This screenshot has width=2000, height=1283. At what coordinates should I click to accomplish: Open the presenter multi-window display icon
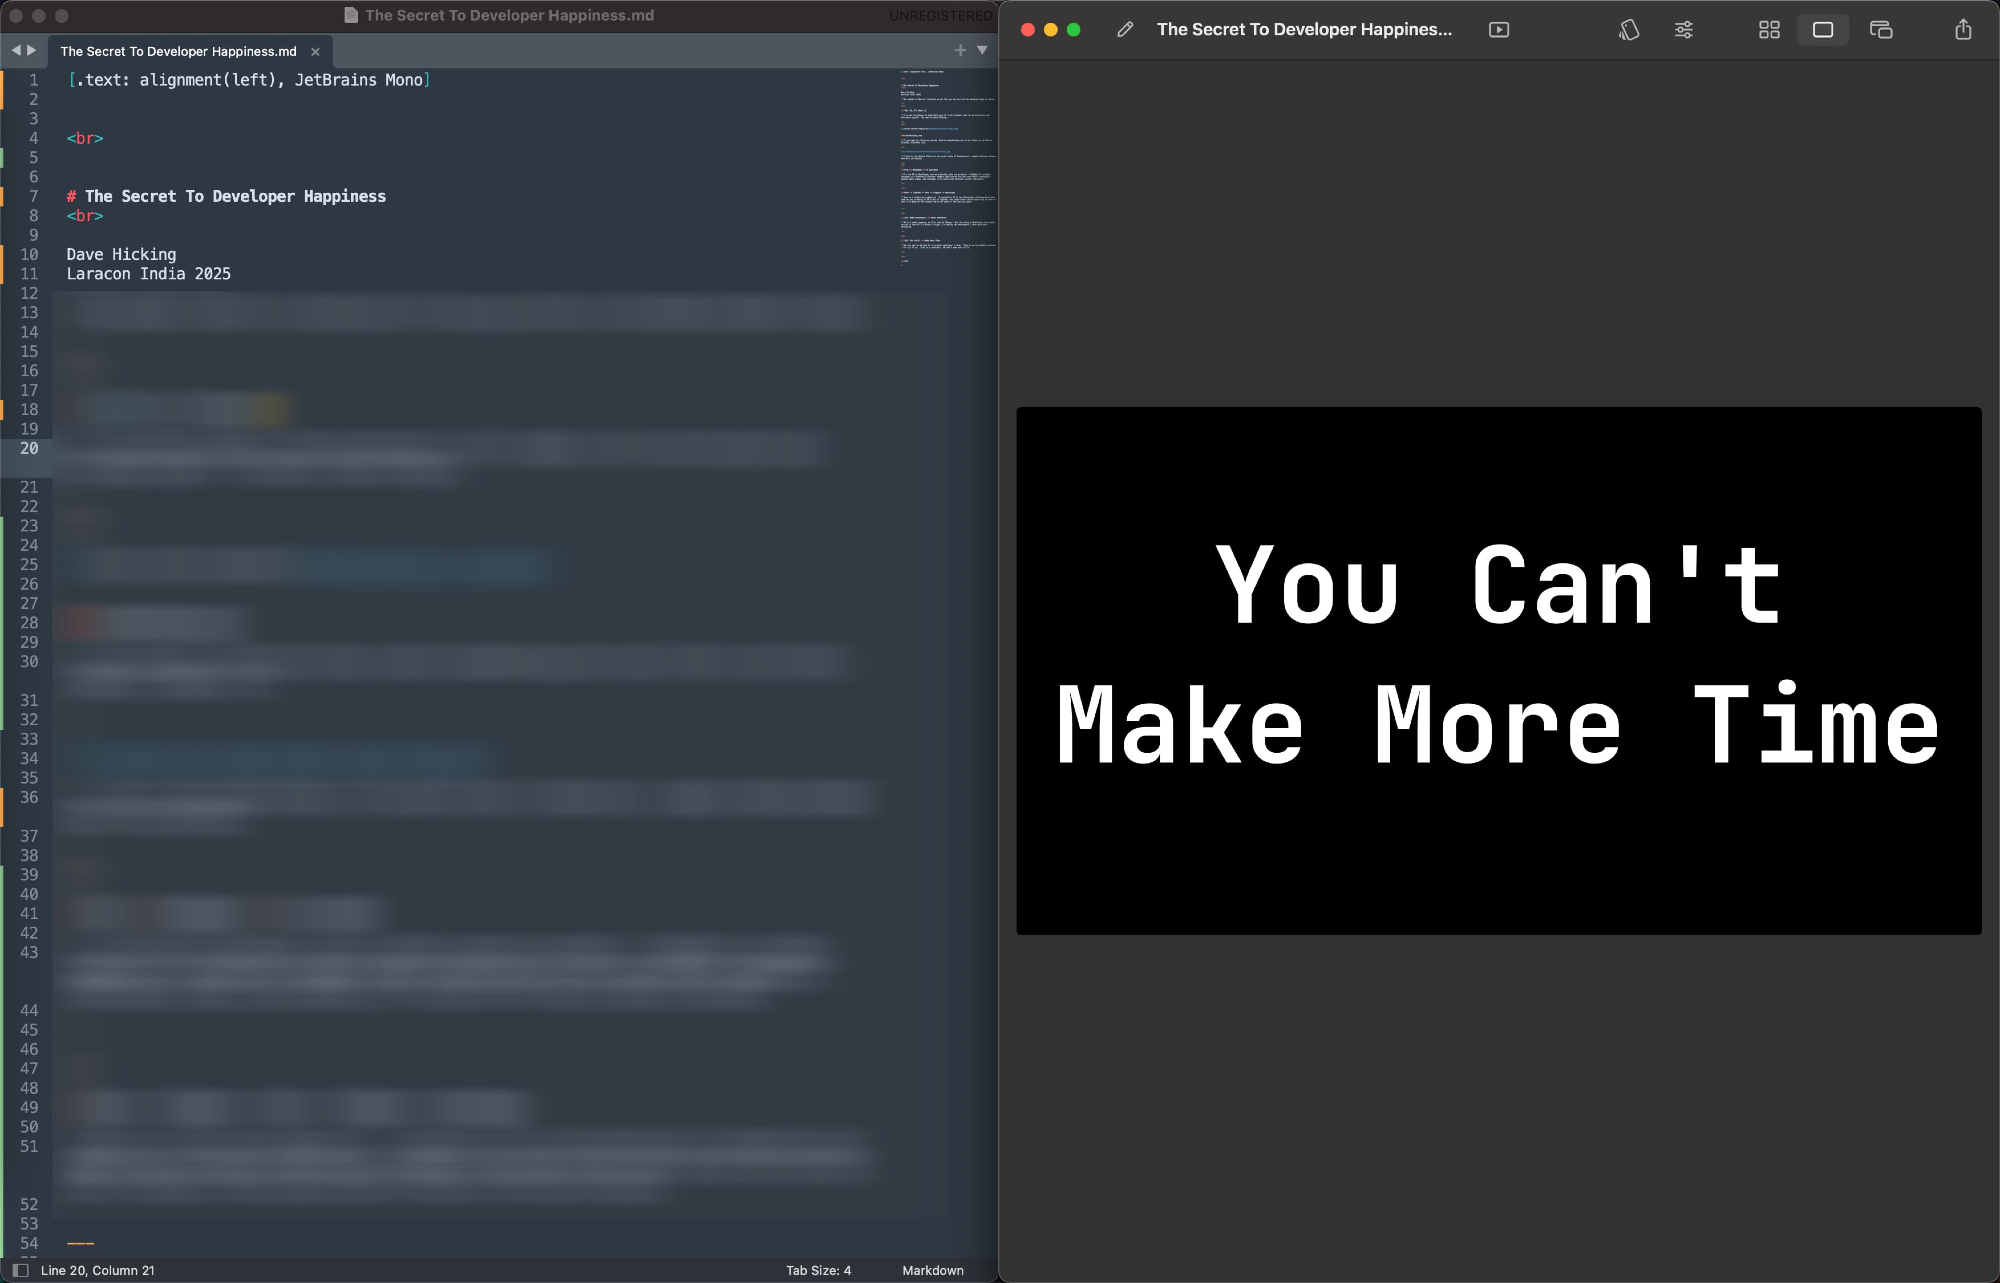click(x=1881, y=30)
